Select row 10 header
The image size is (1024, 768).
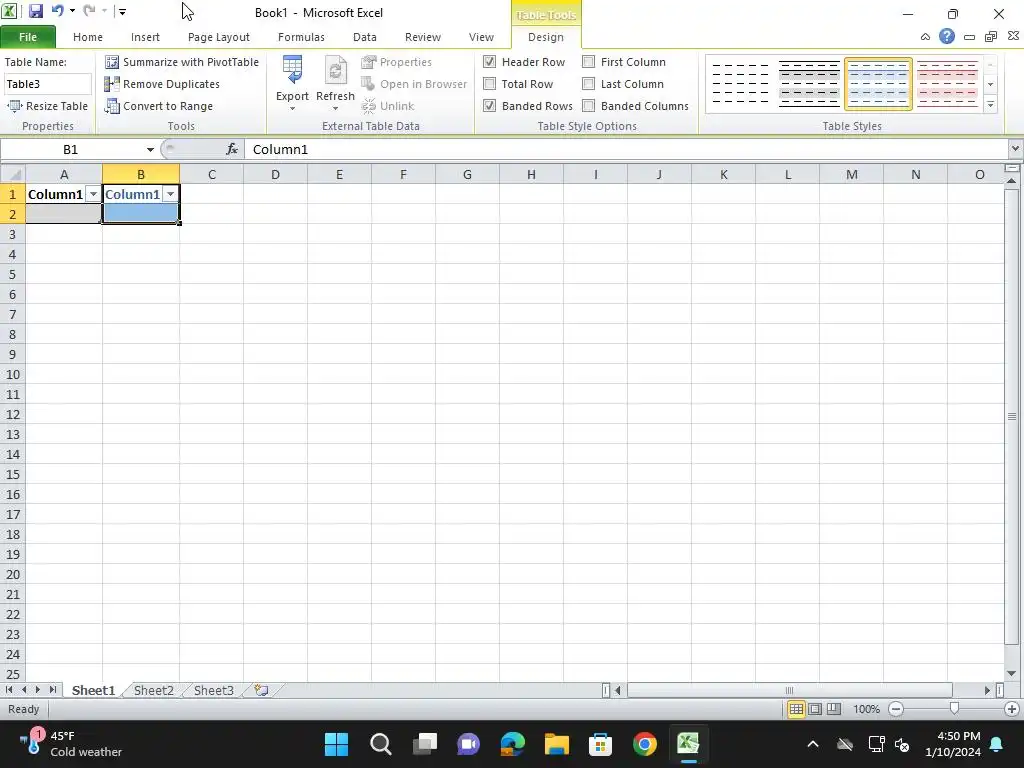(x=12, y=374)
